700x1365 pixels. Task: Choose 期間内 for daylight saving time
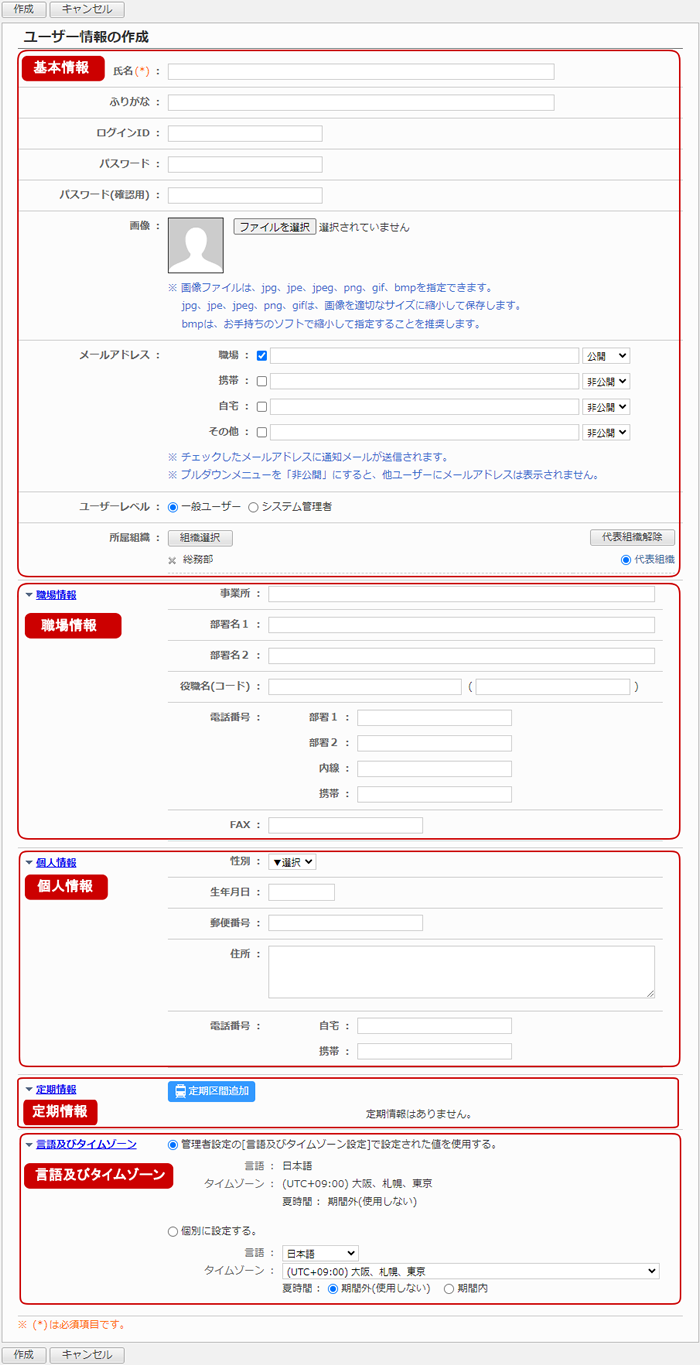tap(448, 1289)
